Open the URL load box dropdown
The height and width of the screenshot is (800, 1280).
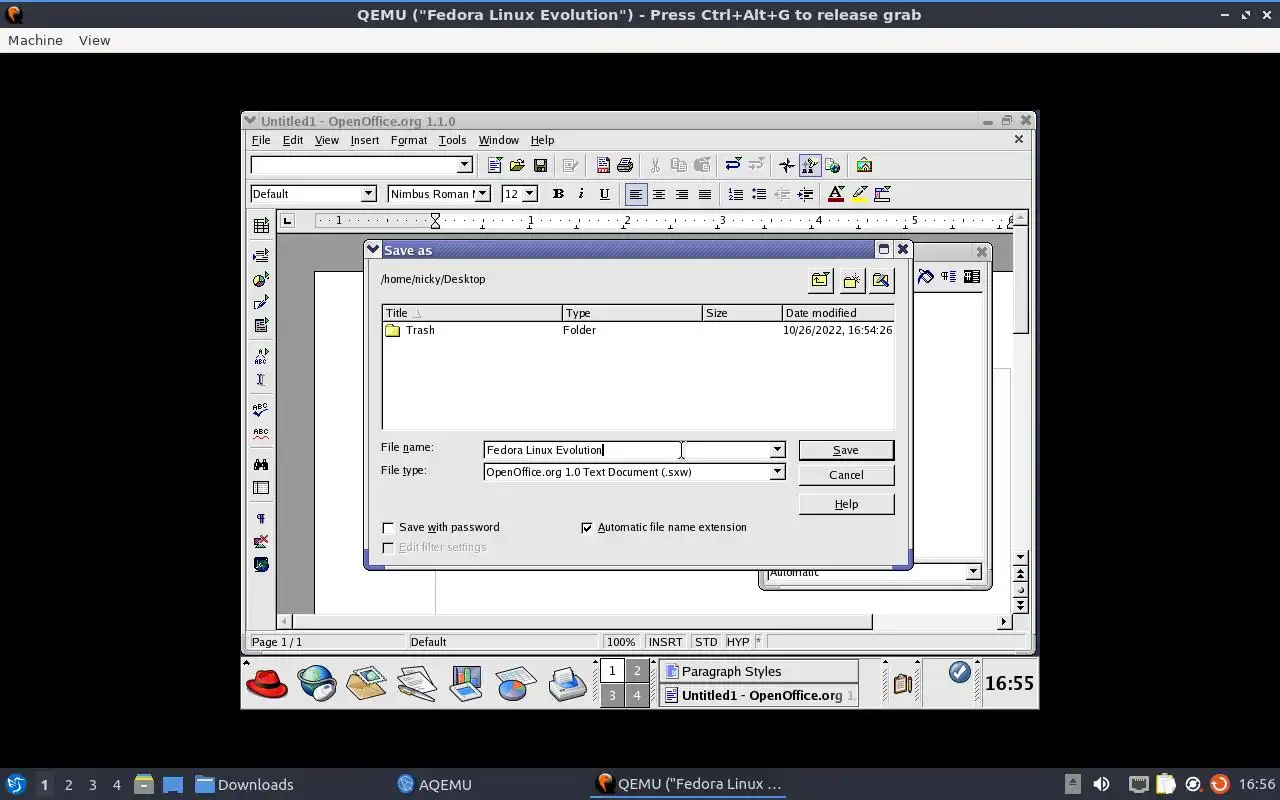(464, 165)
